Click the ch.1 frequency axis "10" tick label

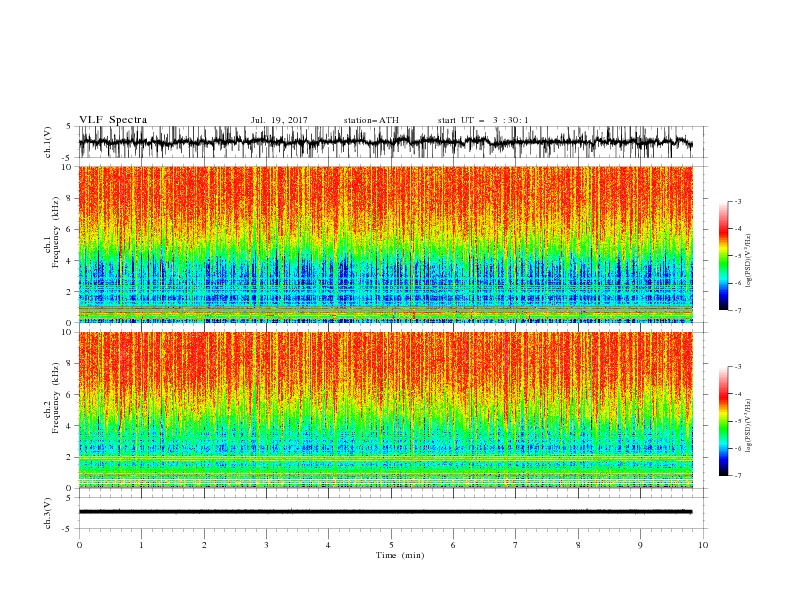pos(69,167)
